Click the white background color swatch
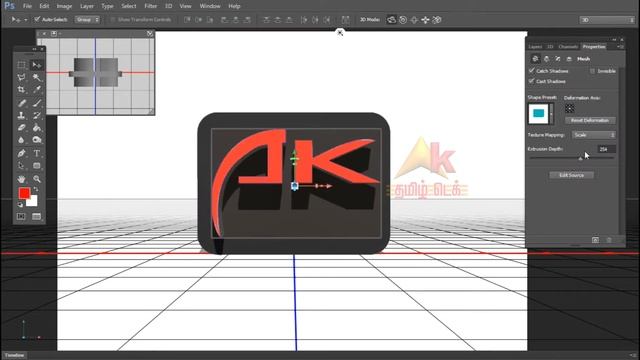The image size is (640, 360). (33, 202)
